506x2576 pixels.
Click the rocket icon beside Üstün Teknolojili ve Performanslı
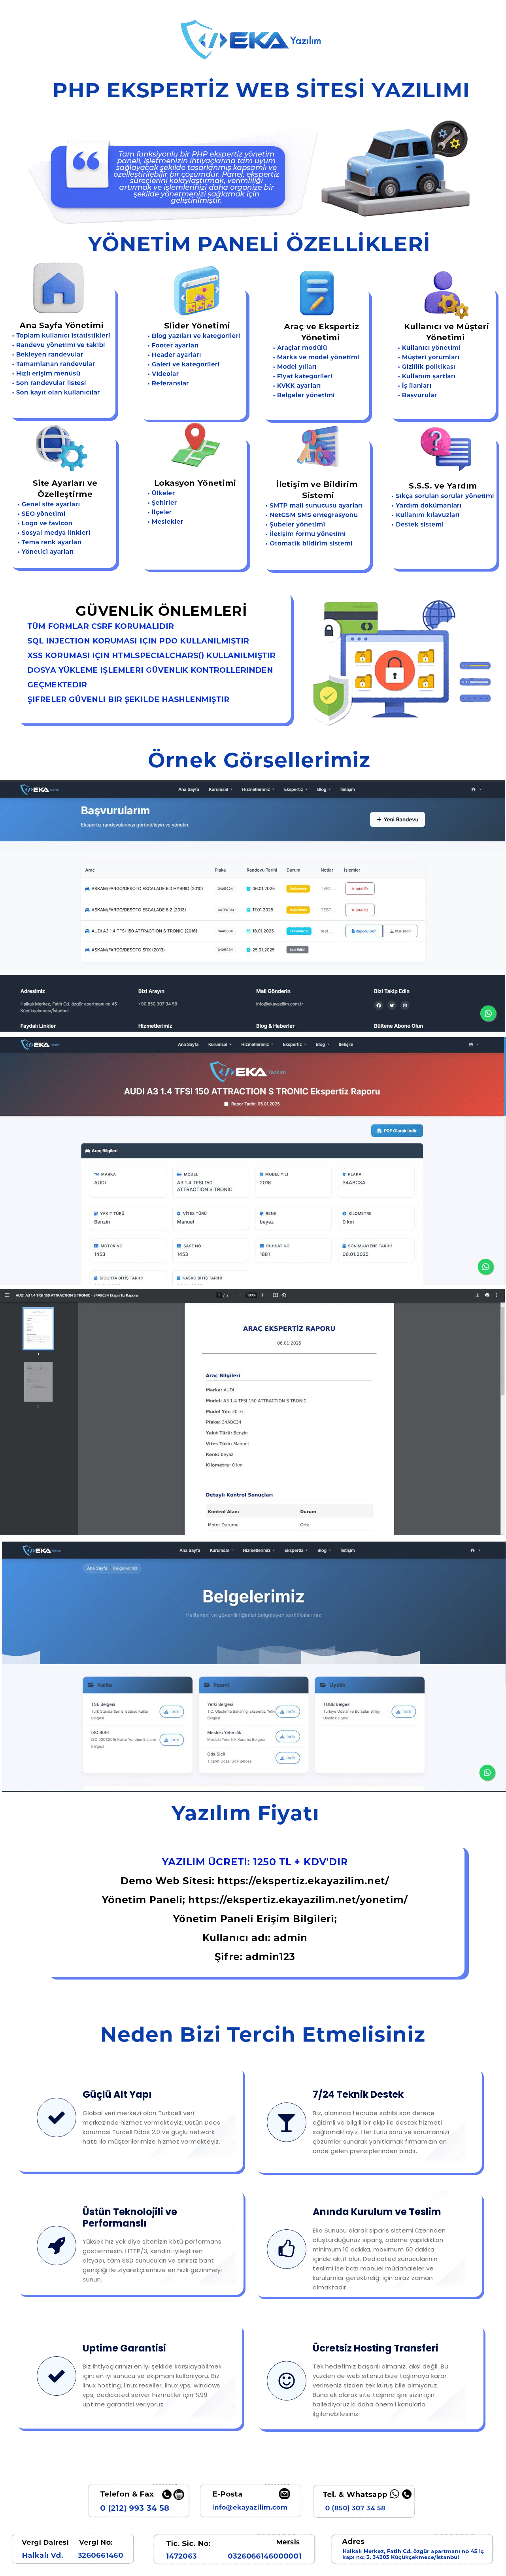click(57, 2245)
